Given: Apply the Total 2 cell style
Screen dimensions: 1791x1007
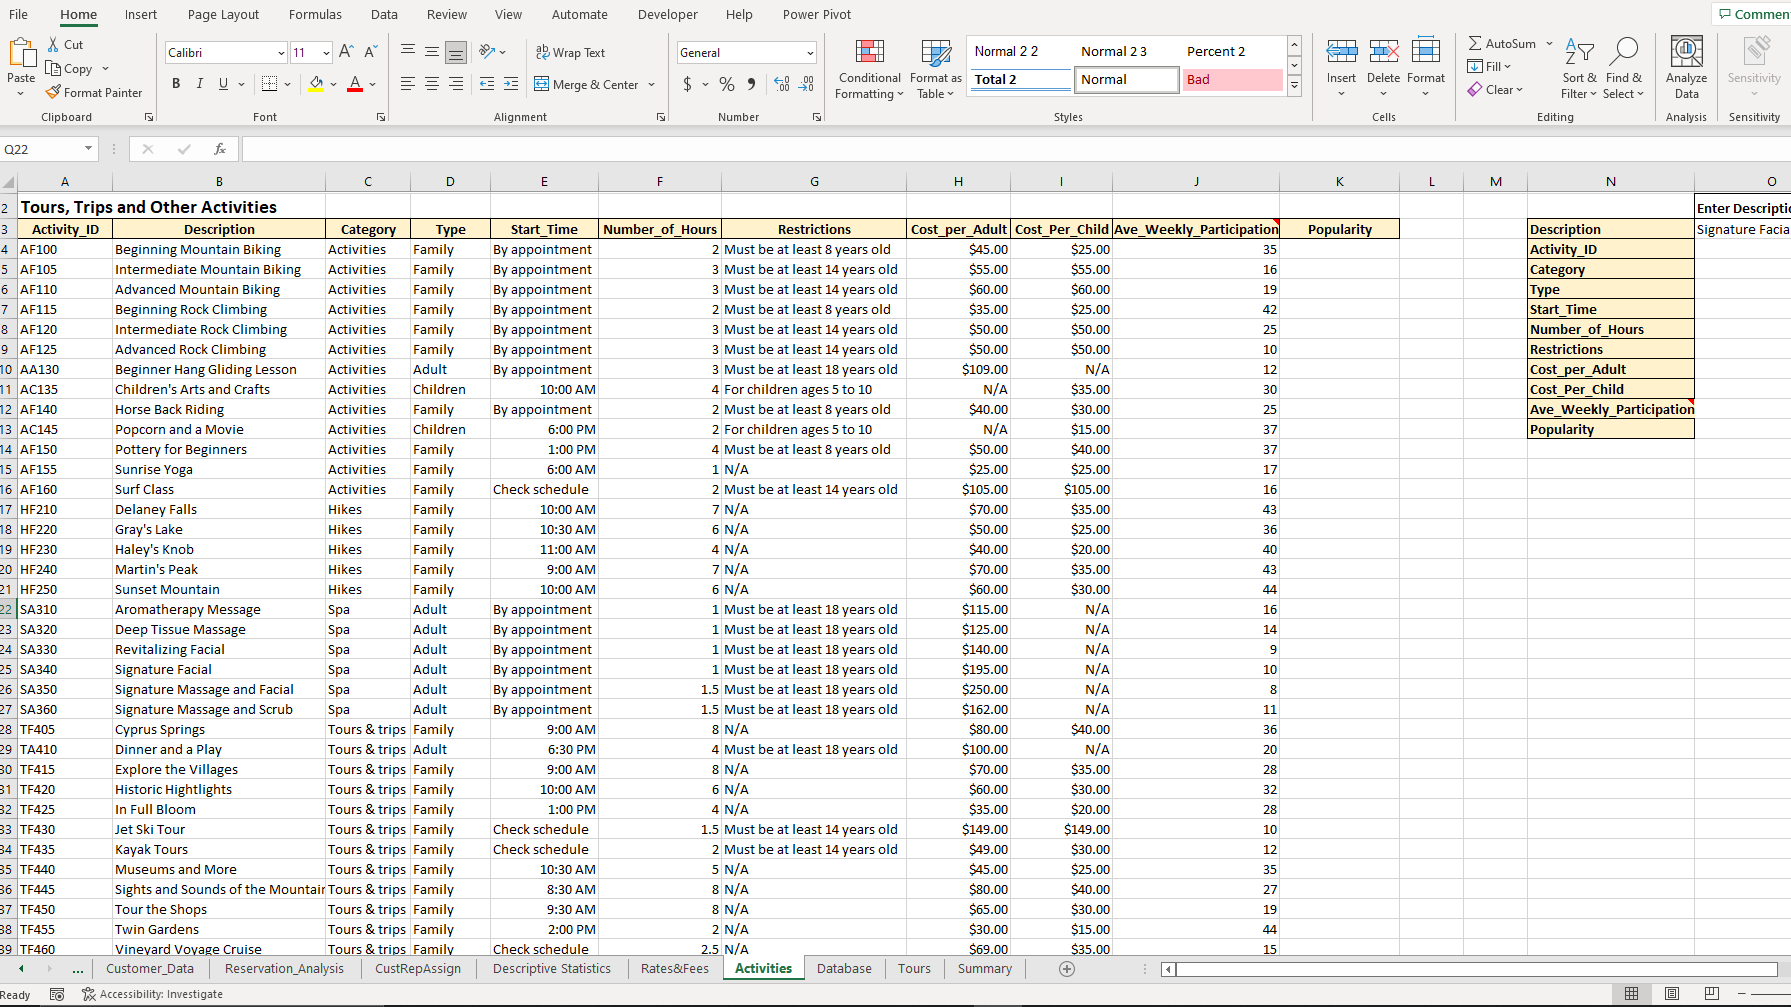Looking at the screenshot, I should [1020, 80].
